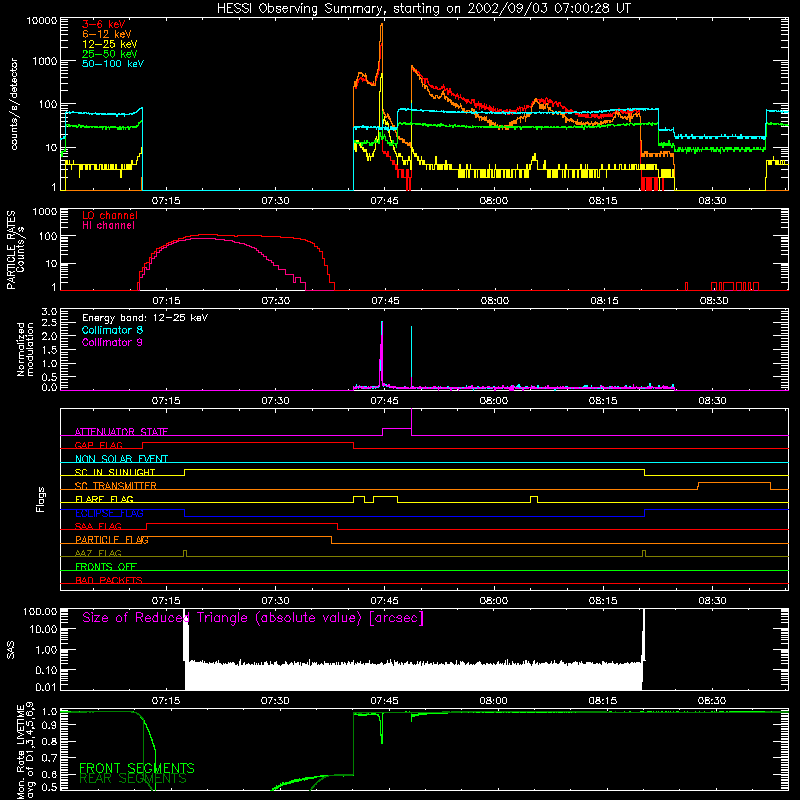
Task: Click the GAP FLAG label
Action: pyautogui.click(x=98, y=445)
